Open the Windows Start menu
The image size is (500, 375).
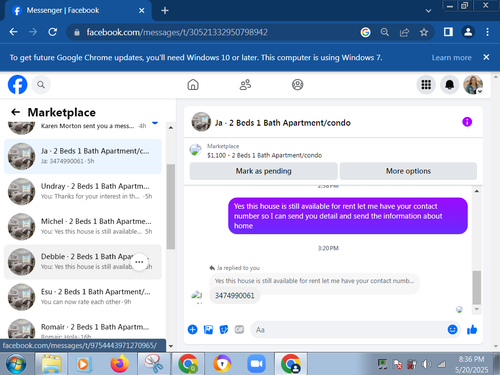point(15,364)
